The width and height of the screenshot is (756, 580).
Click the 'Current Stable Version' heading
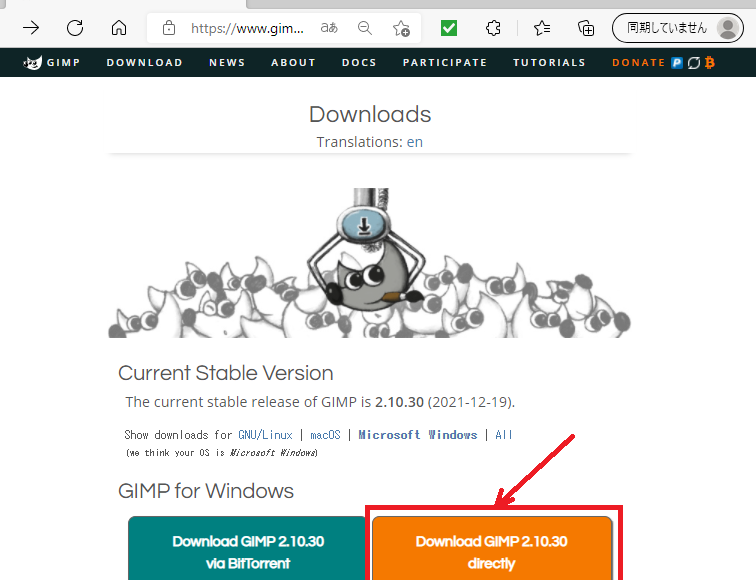pos(226,373)
